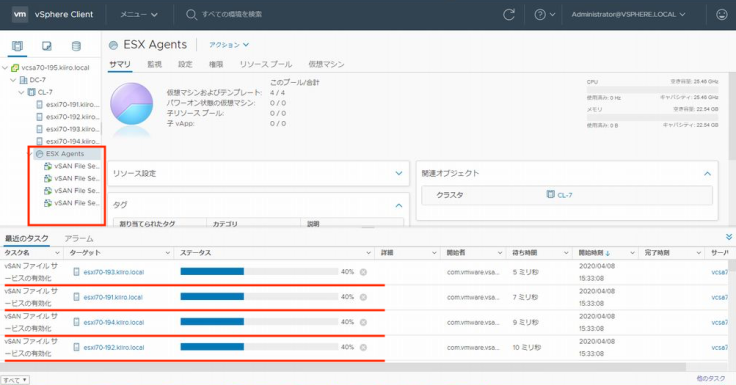Open 他のタスク link

click(711, 378)
